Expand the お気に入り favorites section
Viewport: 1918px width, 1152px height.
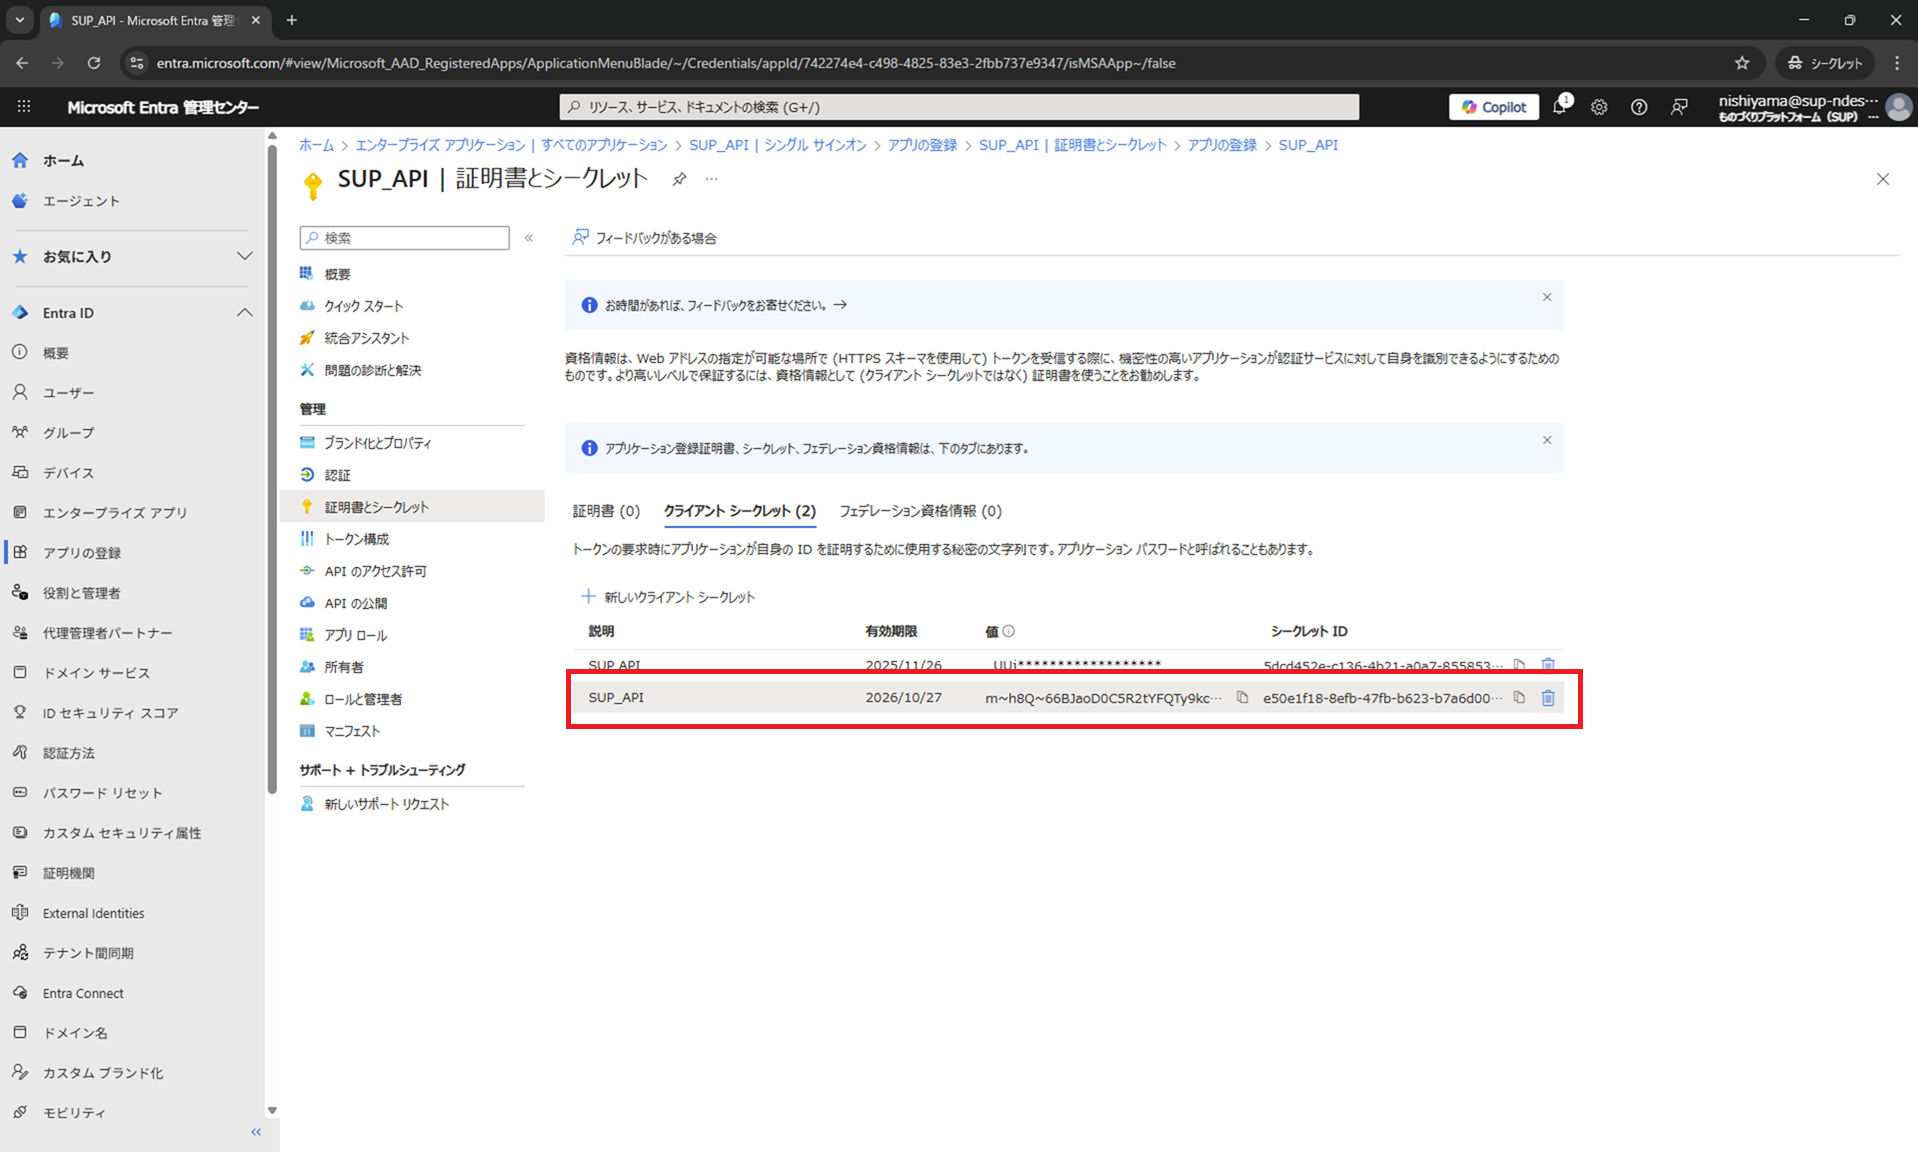[244, 257]
